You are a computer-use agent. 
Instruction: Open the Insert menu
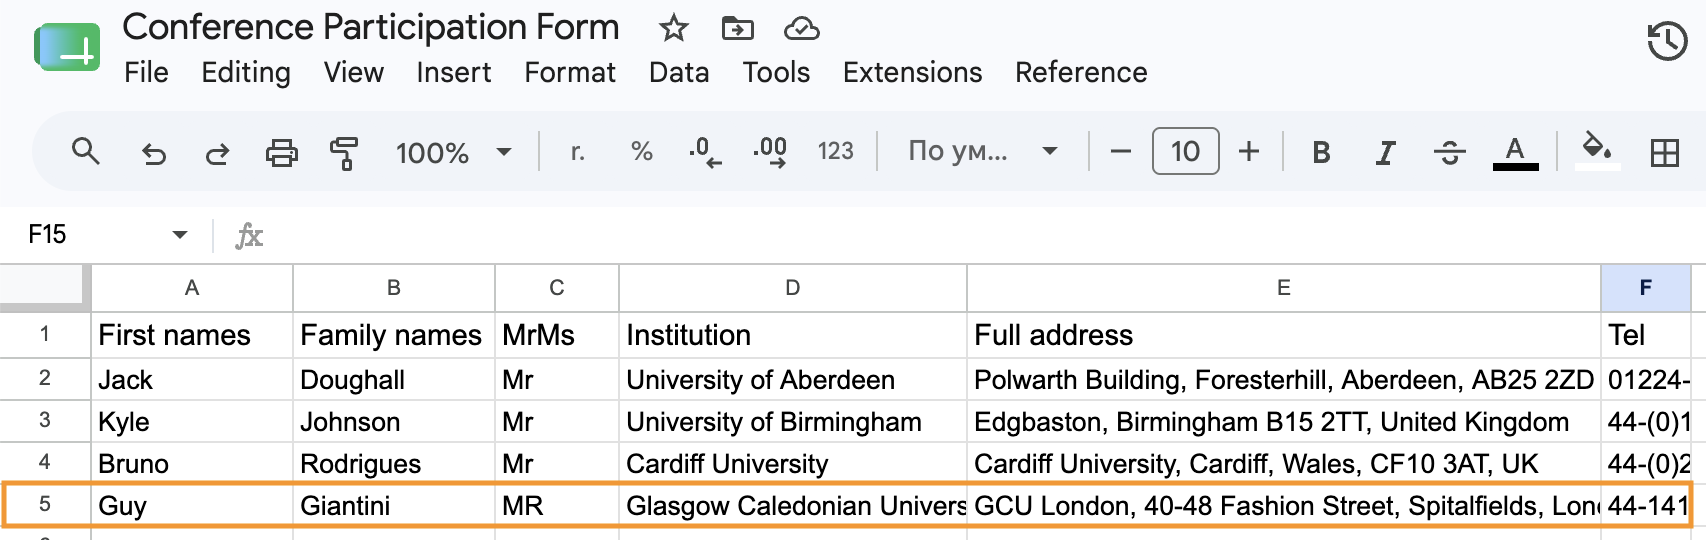[454, 72]
